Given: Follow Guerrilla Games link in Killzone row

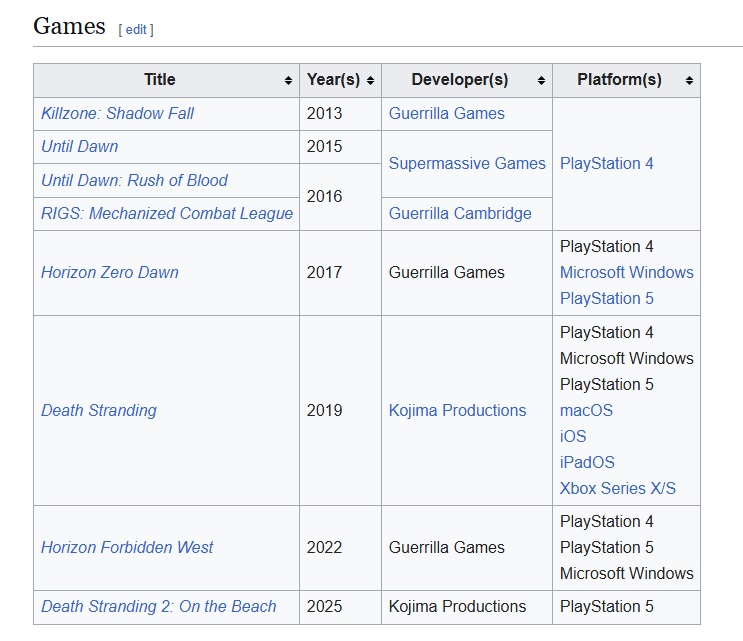Looking at the screenshot, I should click(446, 114).
